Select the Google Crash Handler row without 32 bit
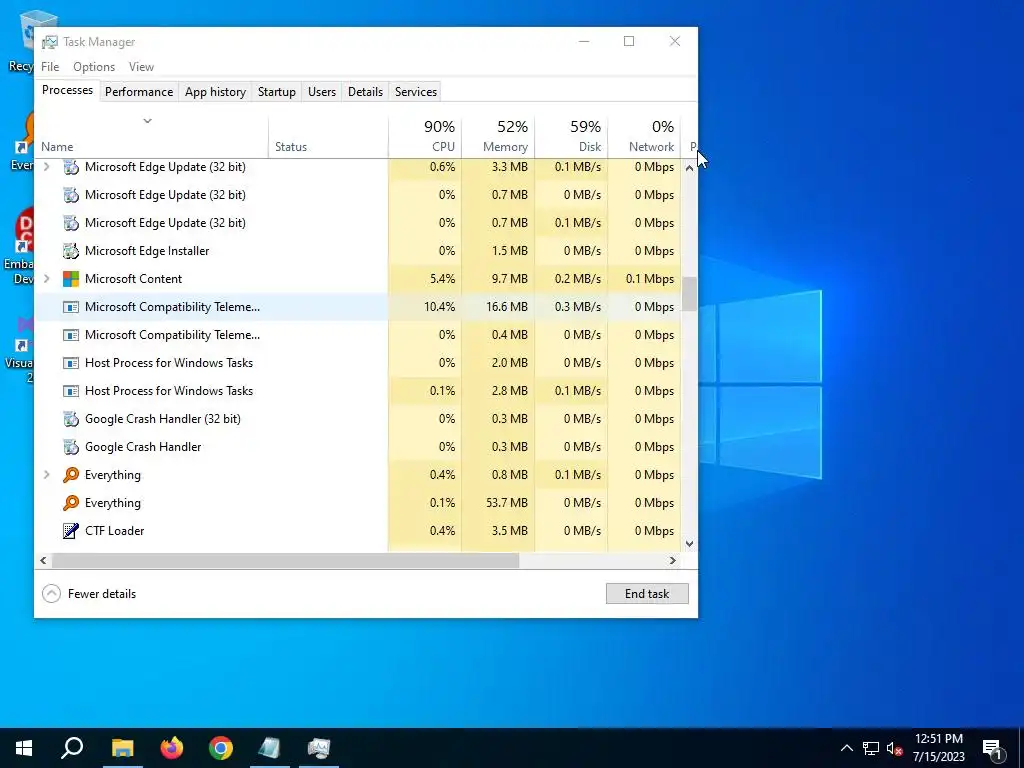 pos(358,447)
